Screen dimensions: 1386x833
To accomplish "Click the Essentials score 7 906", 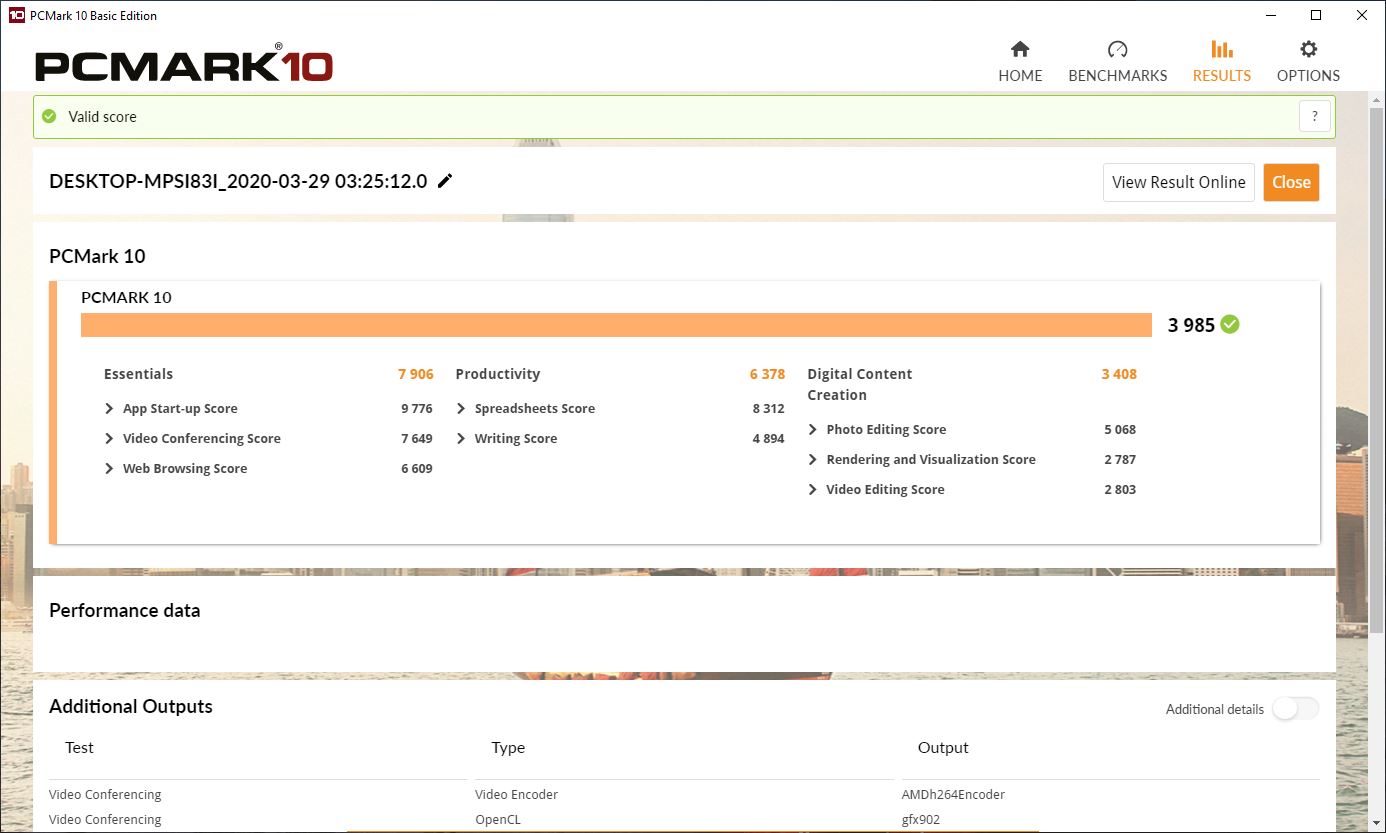I will point(416,374).
